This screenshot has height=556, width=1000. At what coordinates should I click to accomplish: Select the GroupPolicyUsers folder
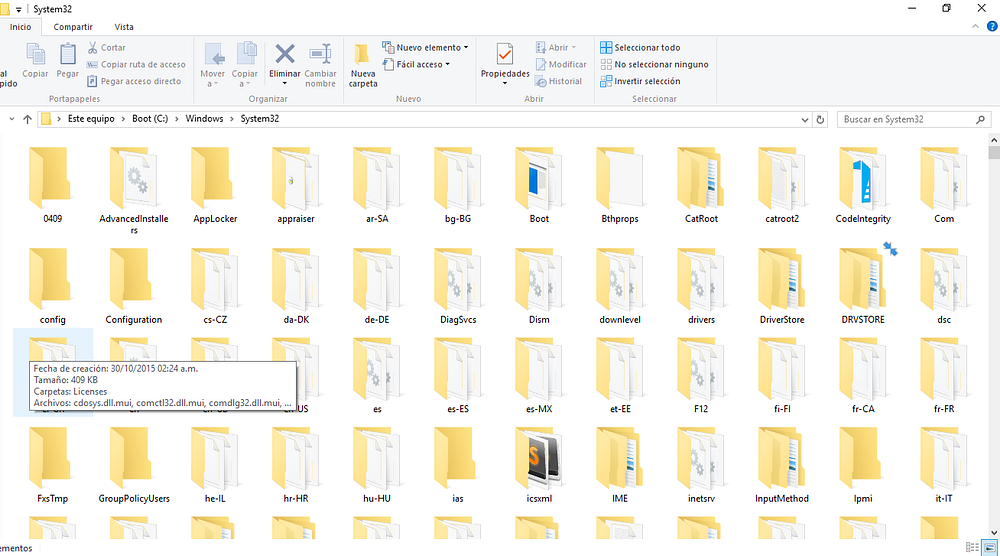pos(133,465)
